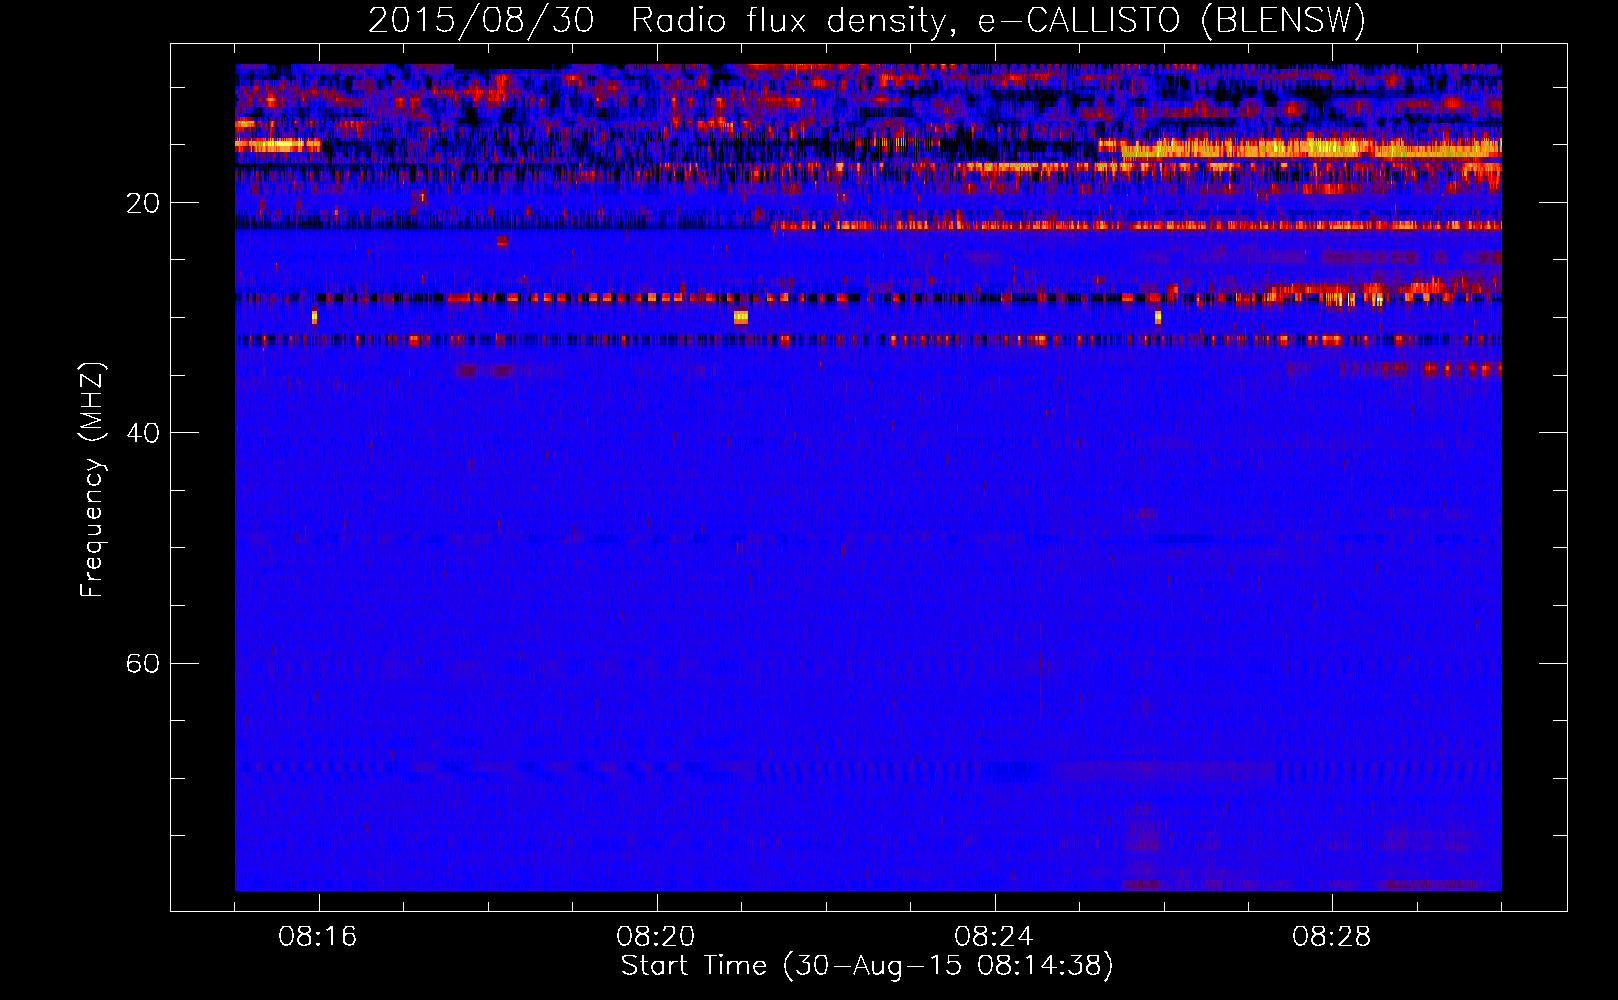The image size is (1618, 1000).
Task: Click the 08:24 time tick label
Action: coord(994,937)
